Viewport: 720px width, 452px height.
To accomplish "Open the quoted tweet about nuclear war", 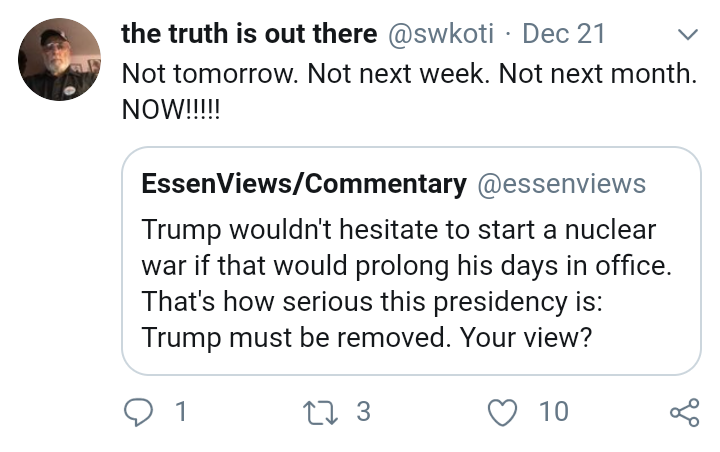I will pos(411,261).
